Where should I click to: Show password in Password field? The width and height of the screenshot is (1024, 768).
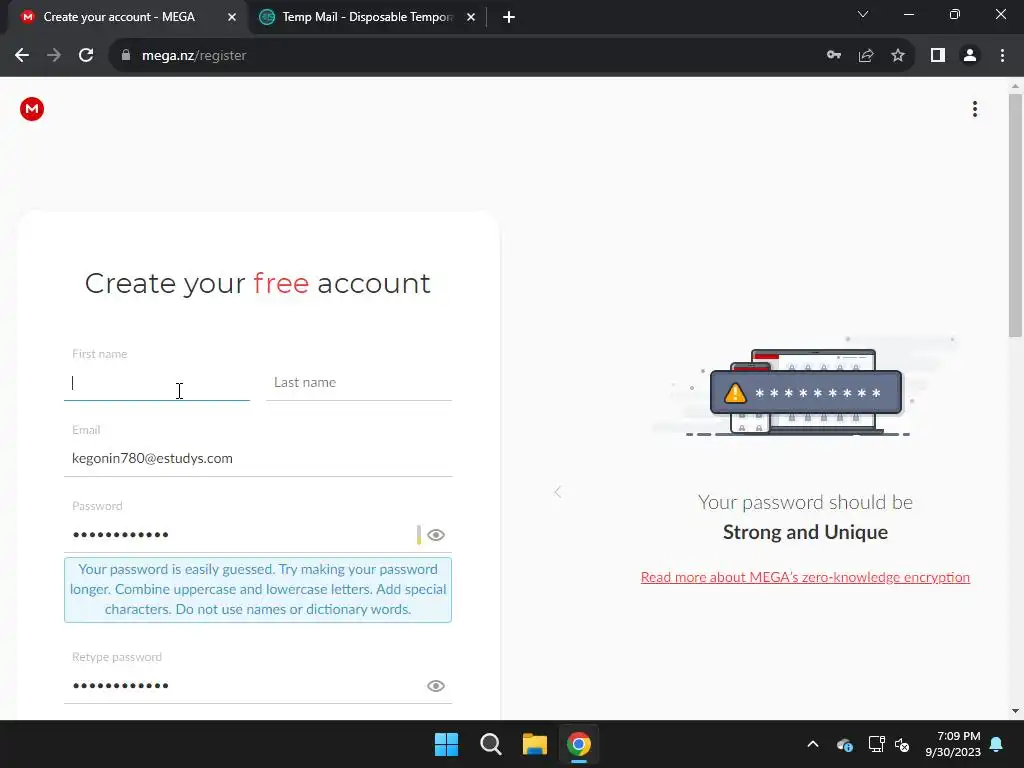click(436, 535)
